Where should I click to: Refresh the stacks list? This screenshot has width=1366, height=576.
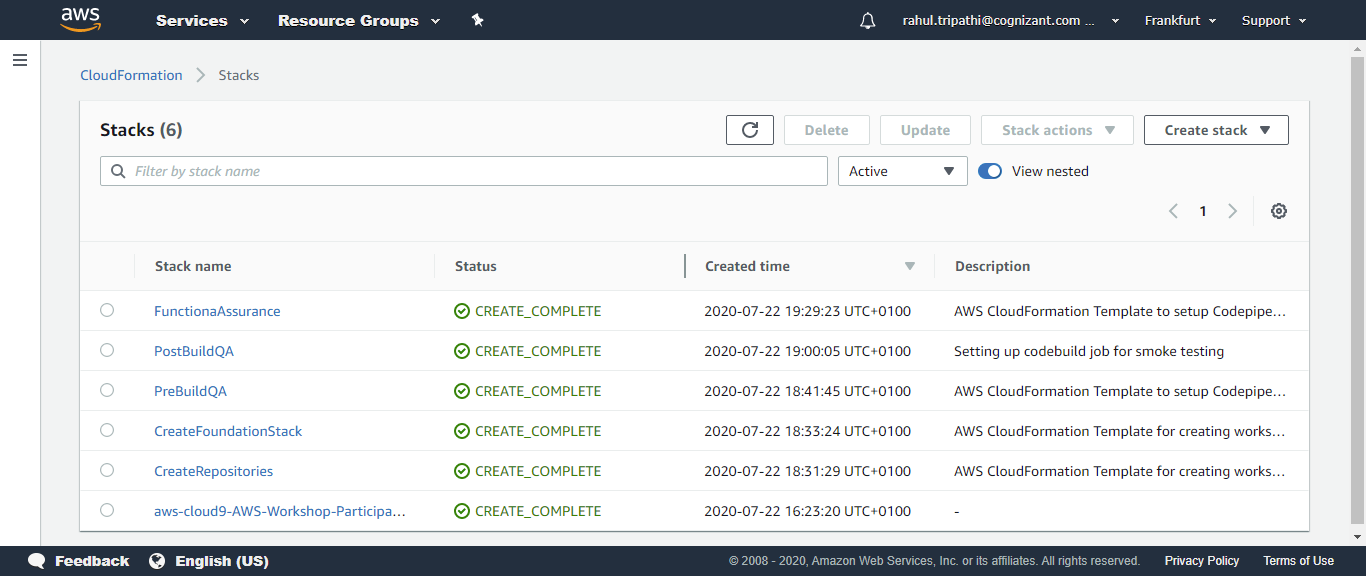click(750, 130)
